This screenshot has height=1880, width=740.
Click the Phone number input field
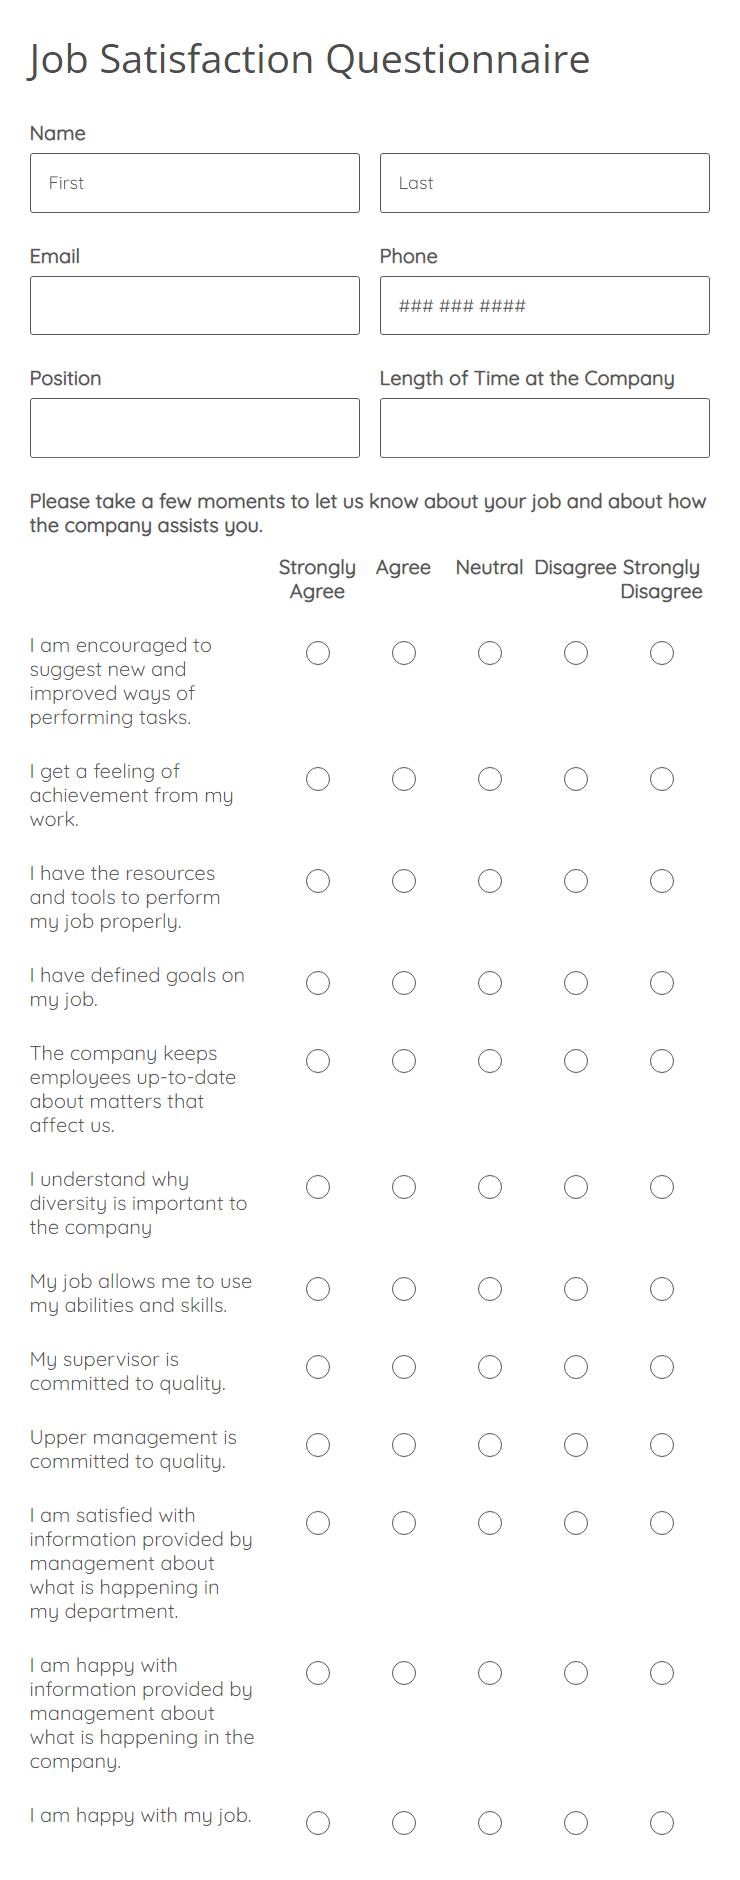click(545, 305)
